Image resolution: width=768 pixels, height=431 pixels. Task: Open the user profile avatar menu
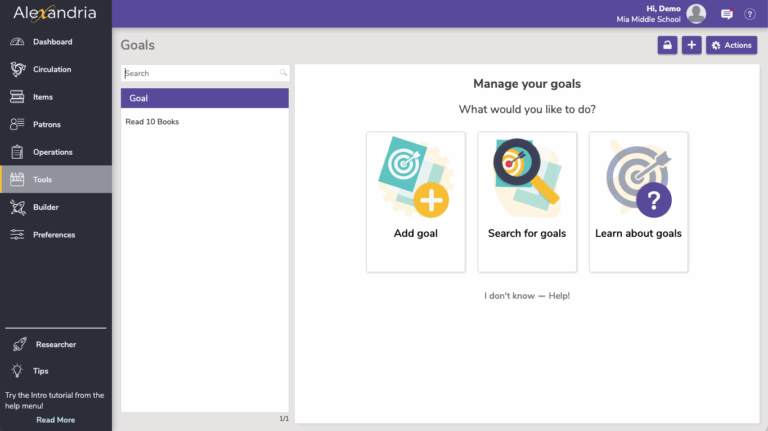tap(696, 14)
